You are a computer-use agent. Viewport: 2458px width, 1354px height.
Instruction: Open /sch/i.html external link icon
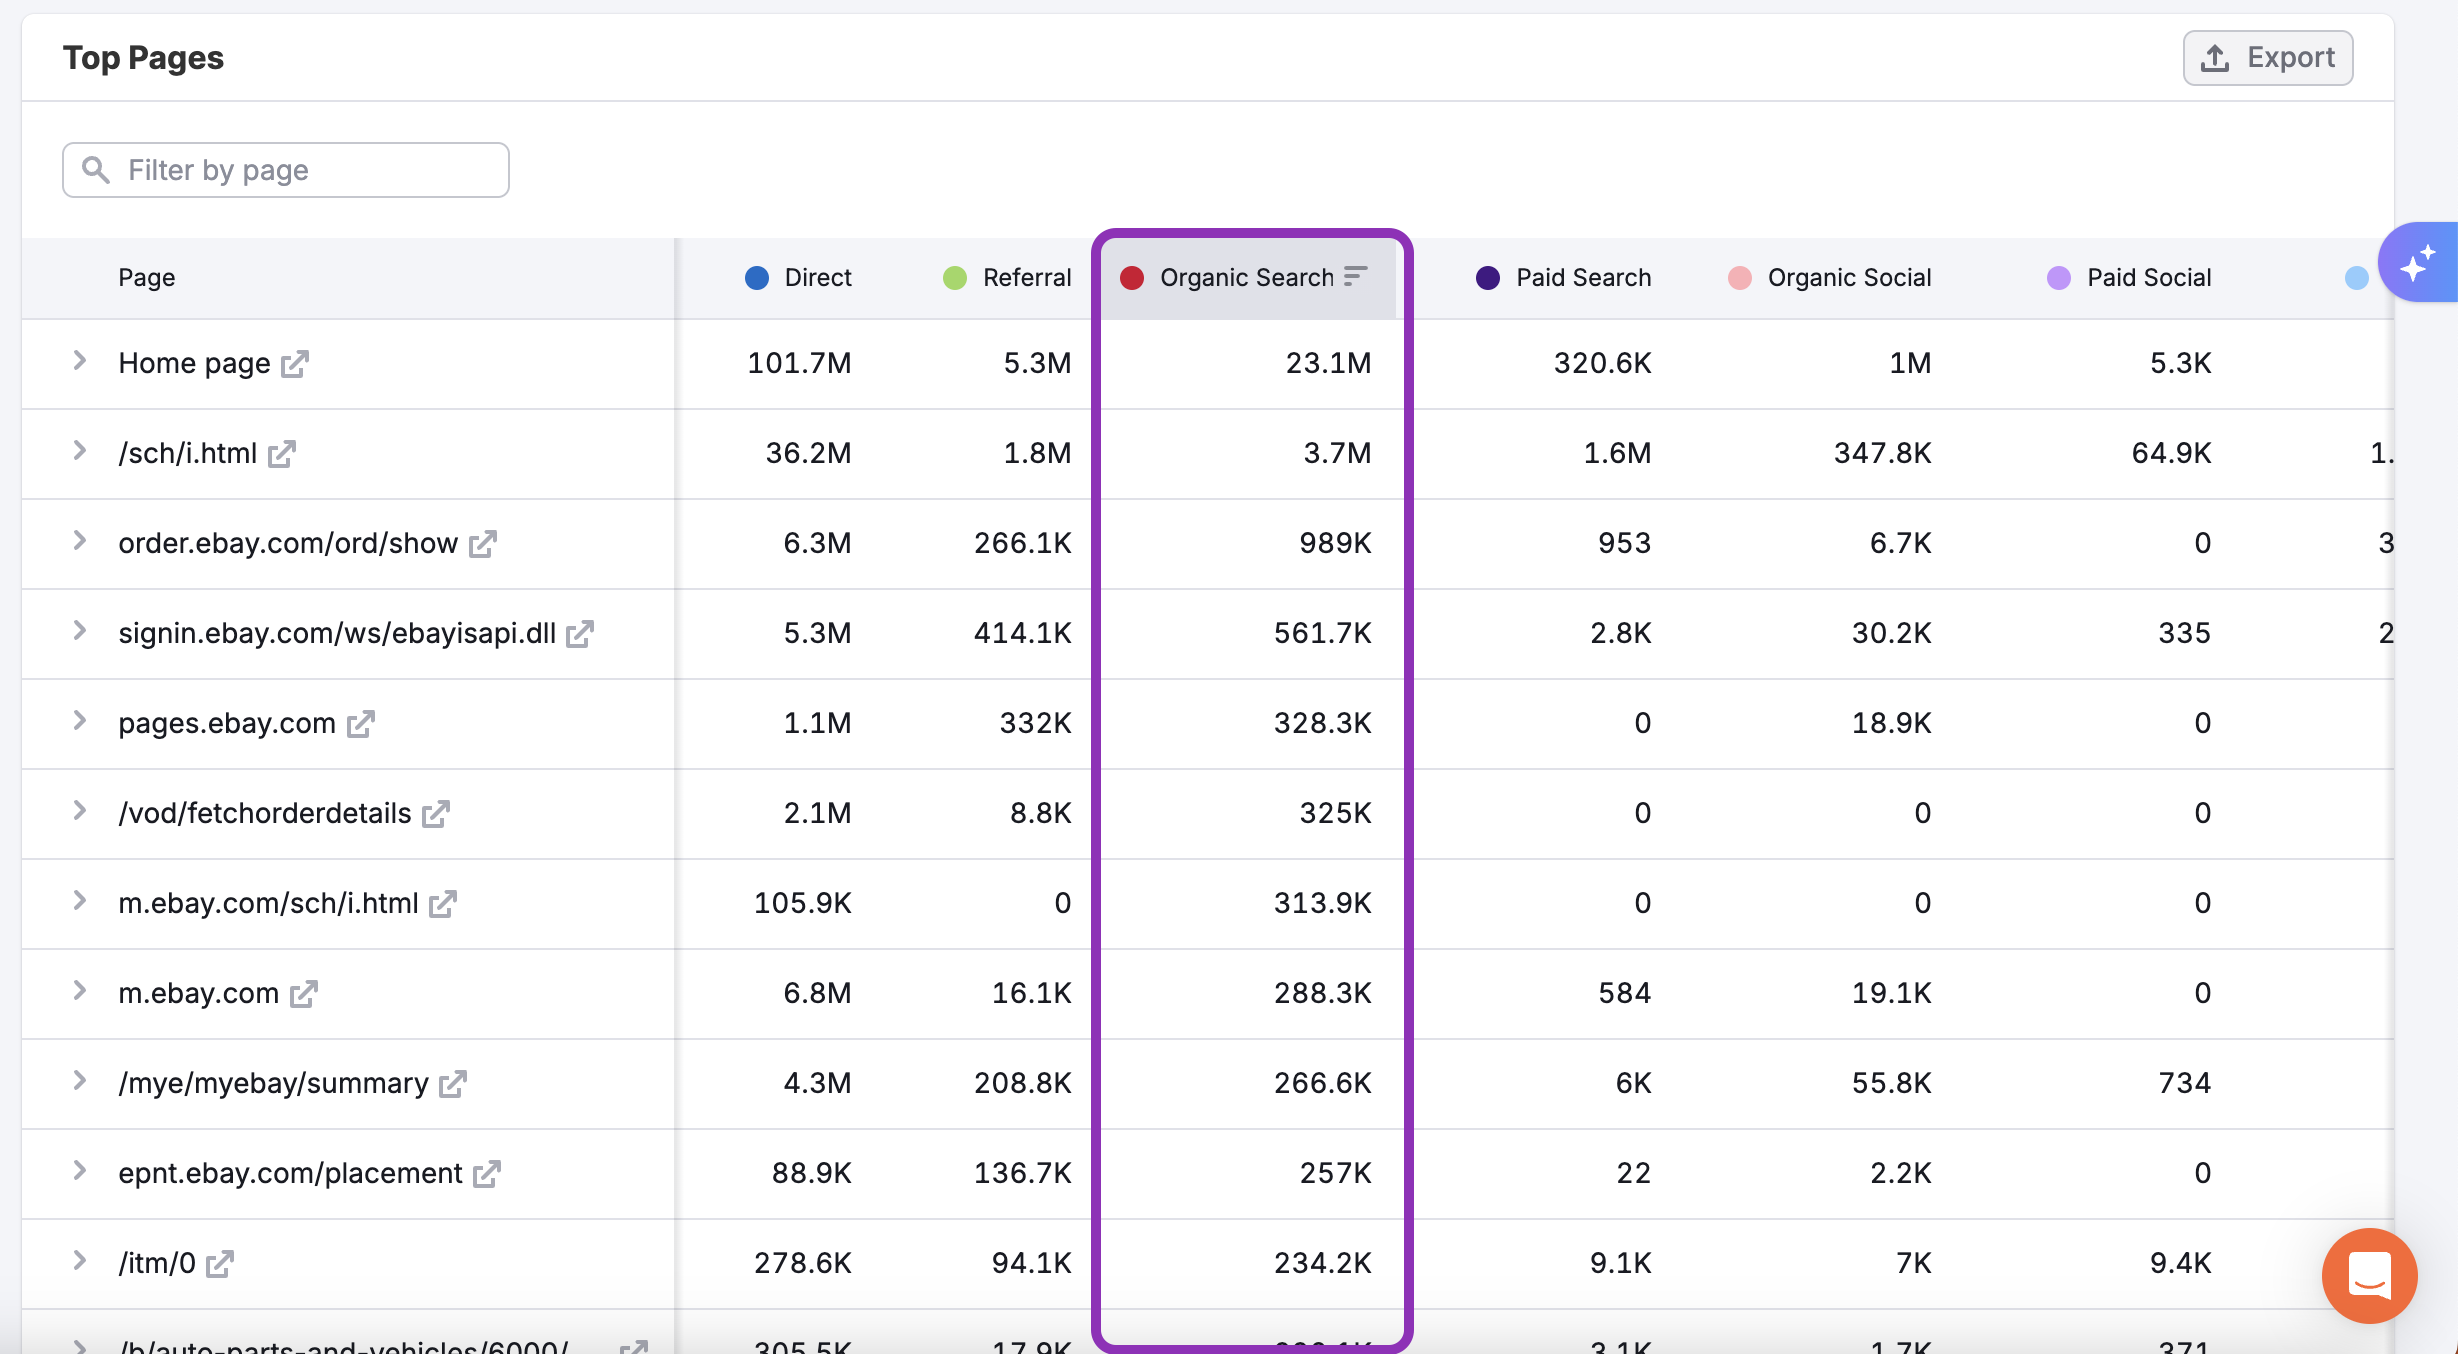pyautogui.click(x=282, y=454)
